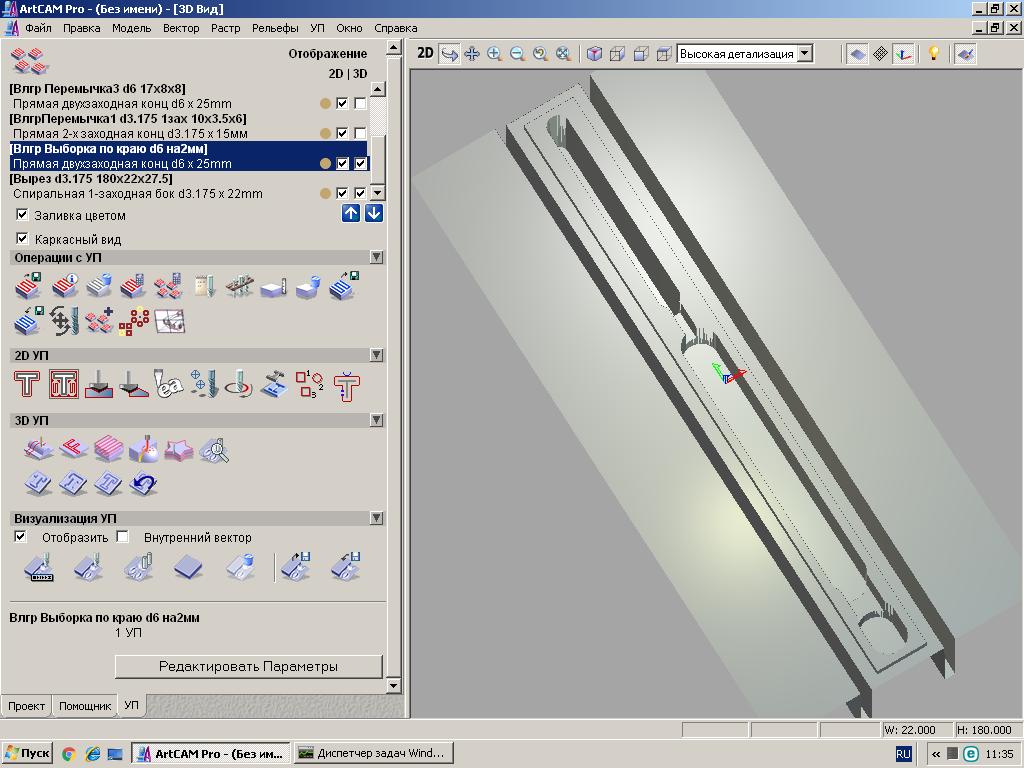The image size is (1024, 768).
Task: Collapse the 3D УП section
Action: tap(376, 420)
